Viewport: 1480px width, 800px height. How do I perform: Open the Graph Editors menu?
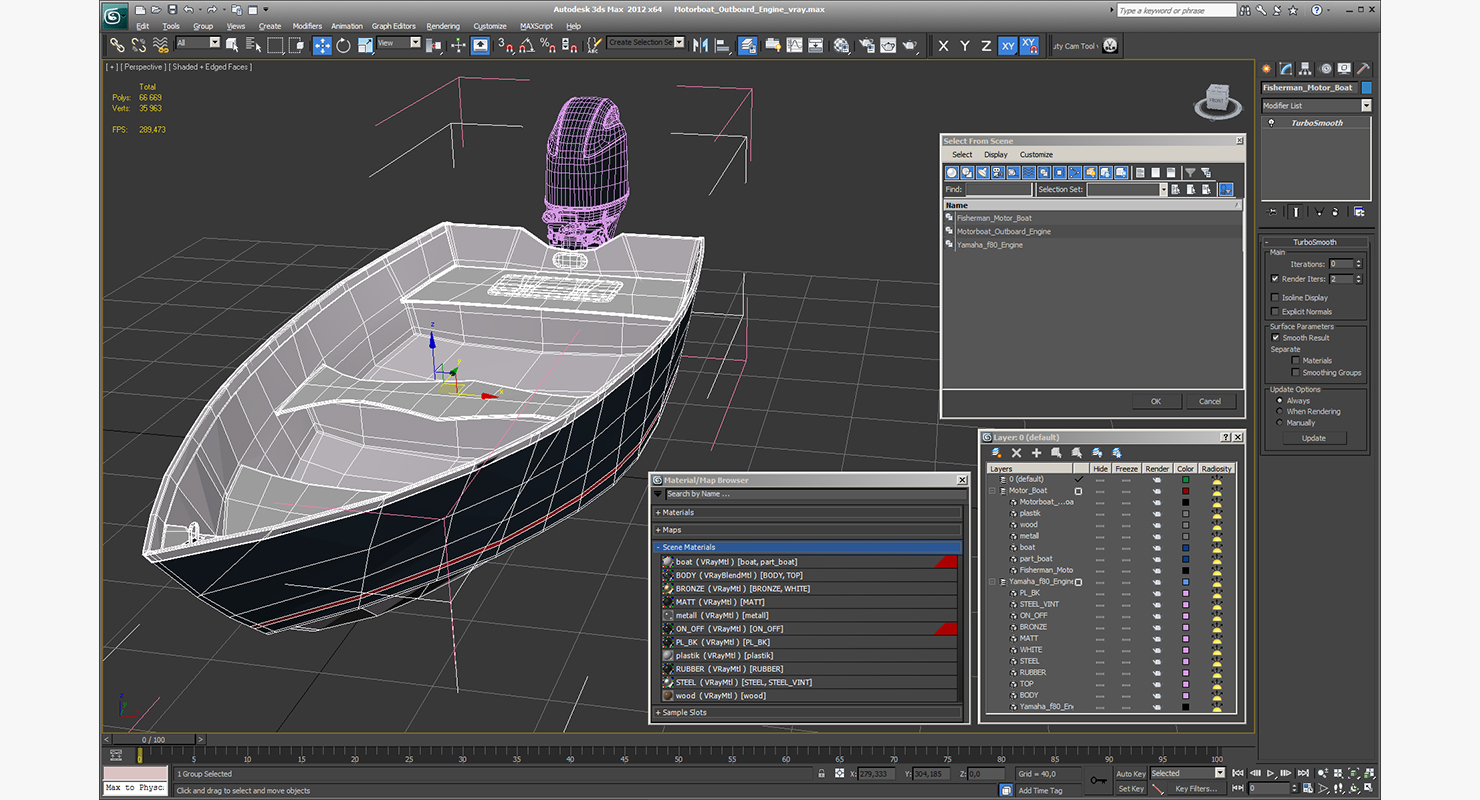394,26
